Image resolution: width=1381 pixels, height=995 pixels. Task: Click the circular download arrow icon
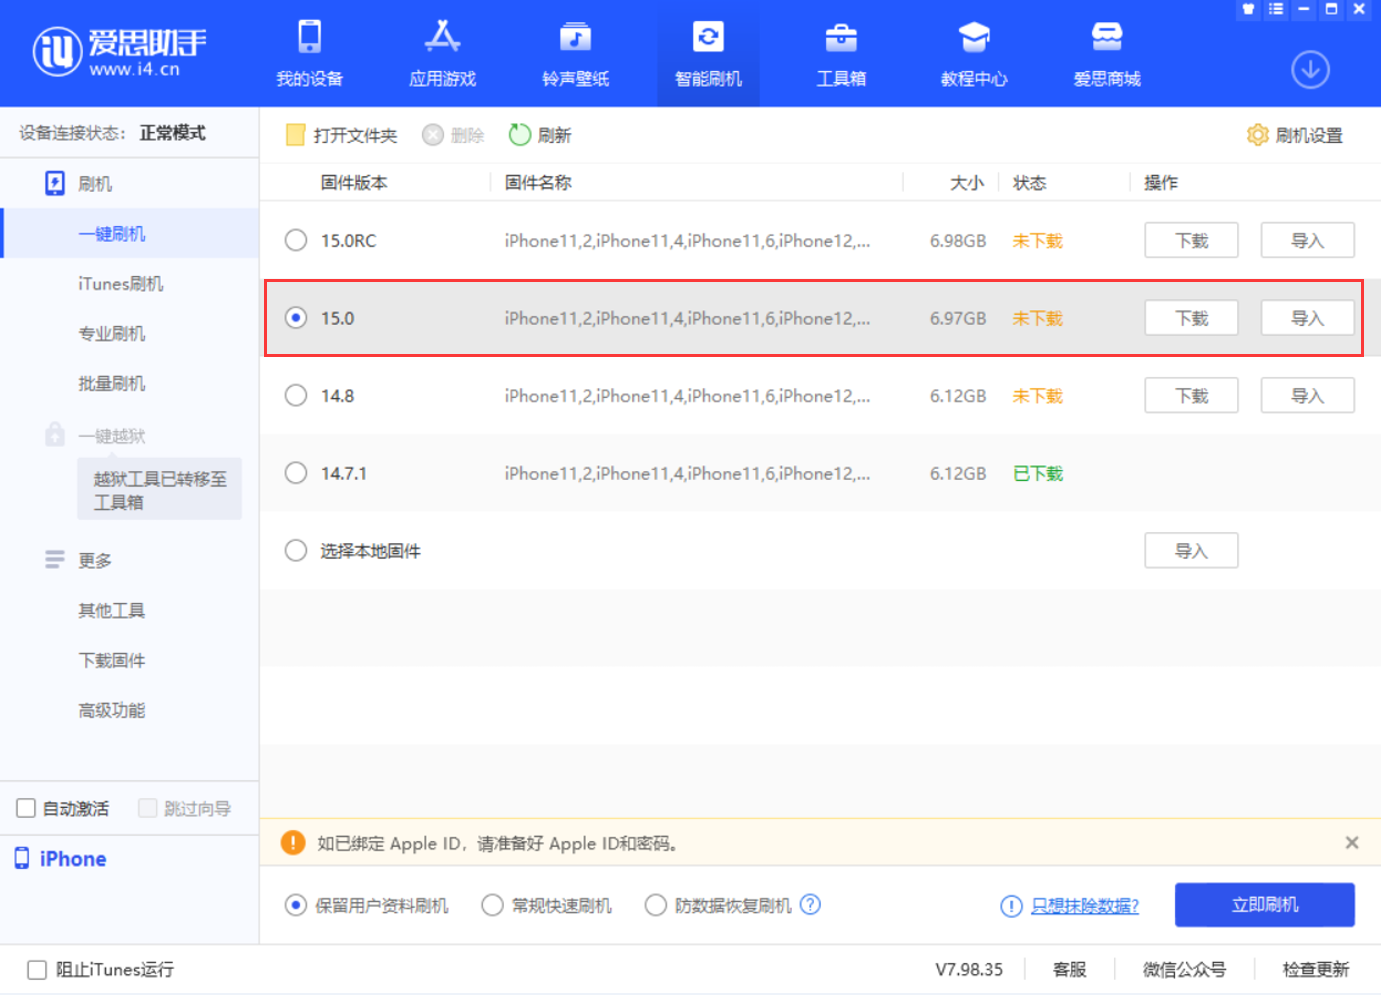pos(1310,69)
